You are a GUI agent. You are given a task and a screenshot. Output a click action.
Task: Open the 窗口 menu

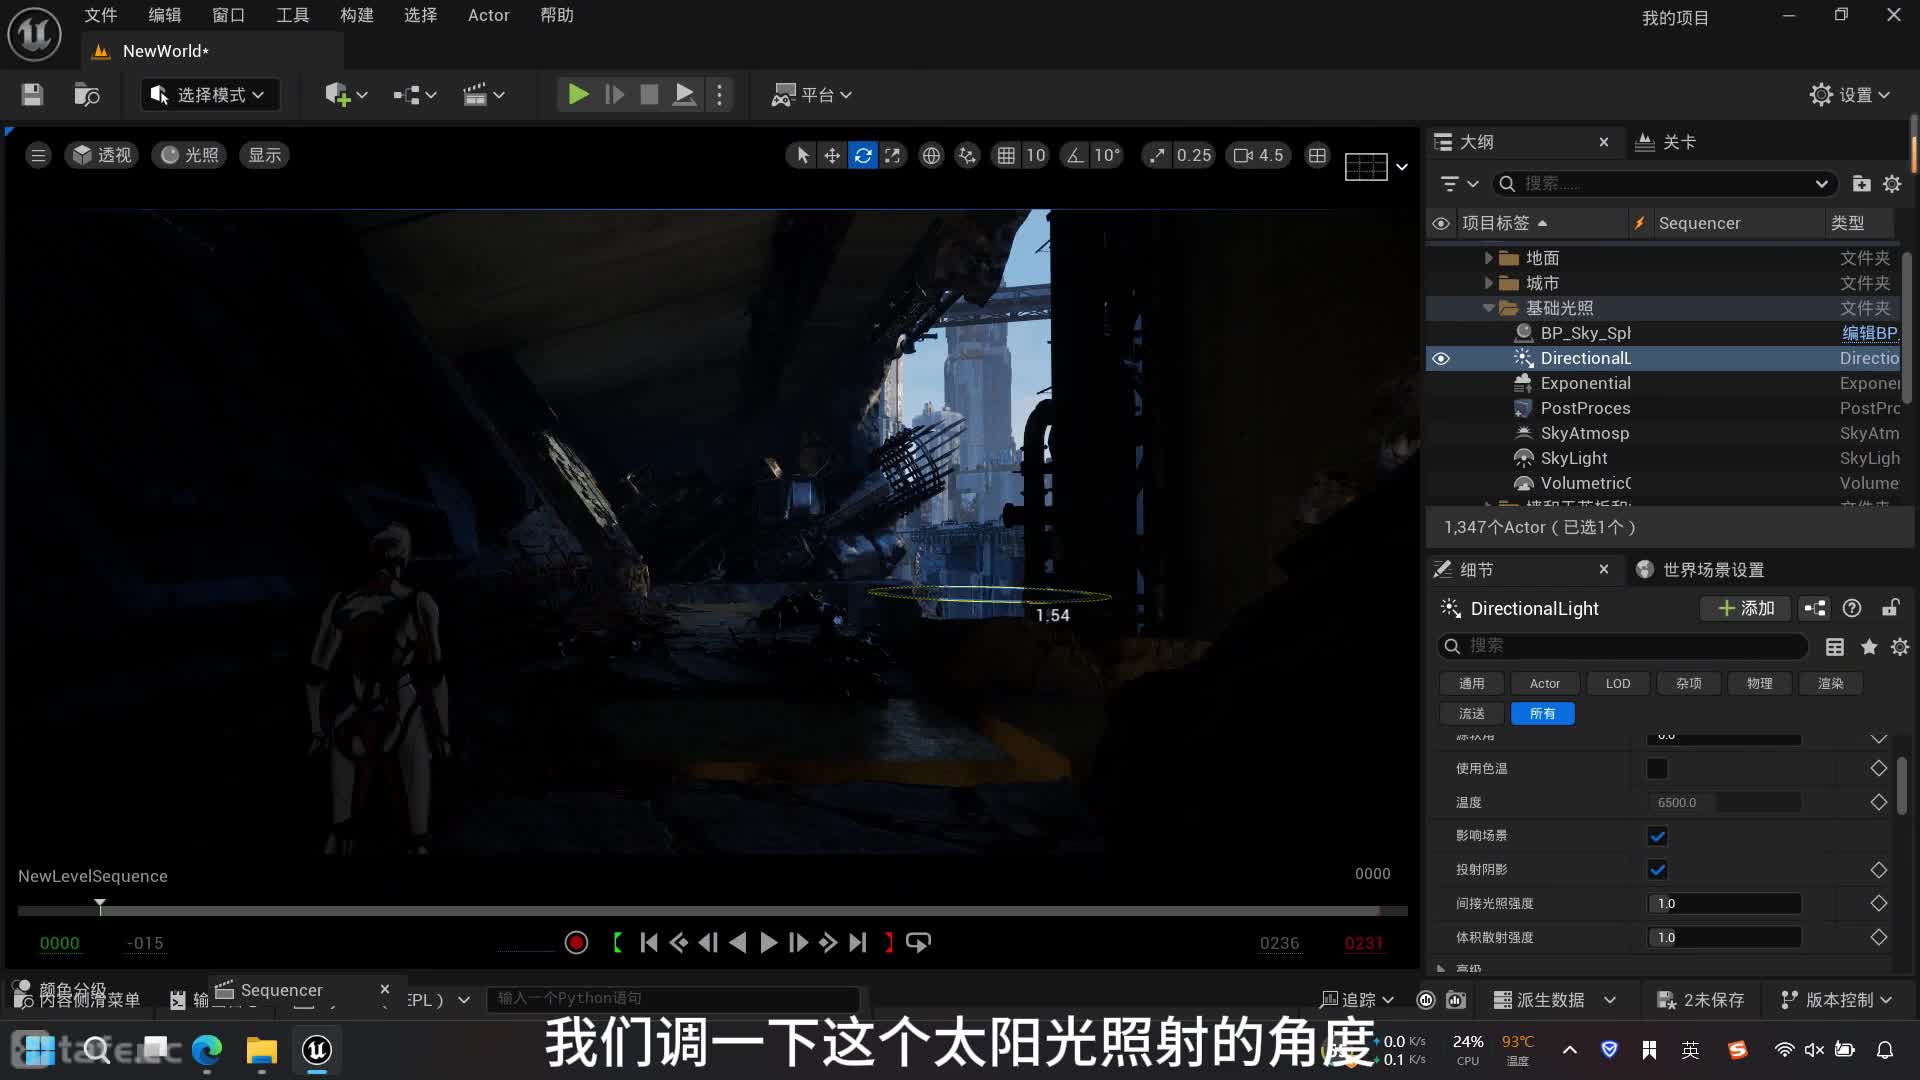click(x=229, y=15)
